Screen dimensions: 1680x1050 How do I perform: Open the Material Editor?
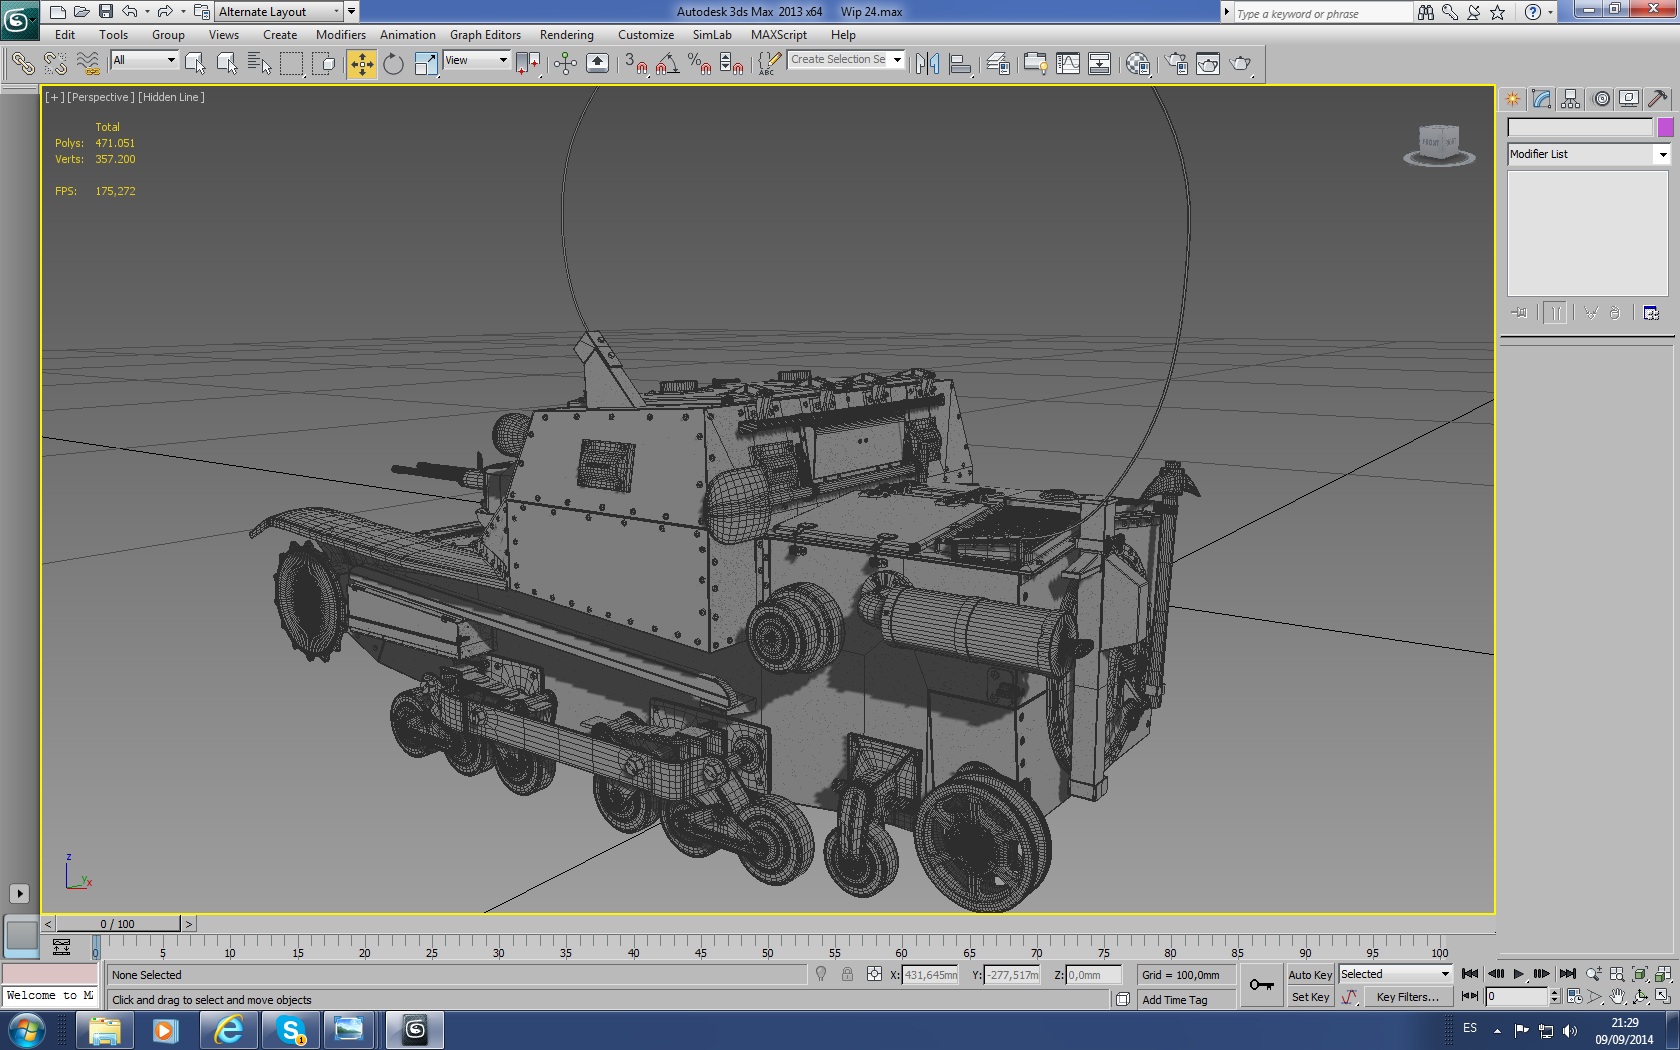click(1137, 64)
